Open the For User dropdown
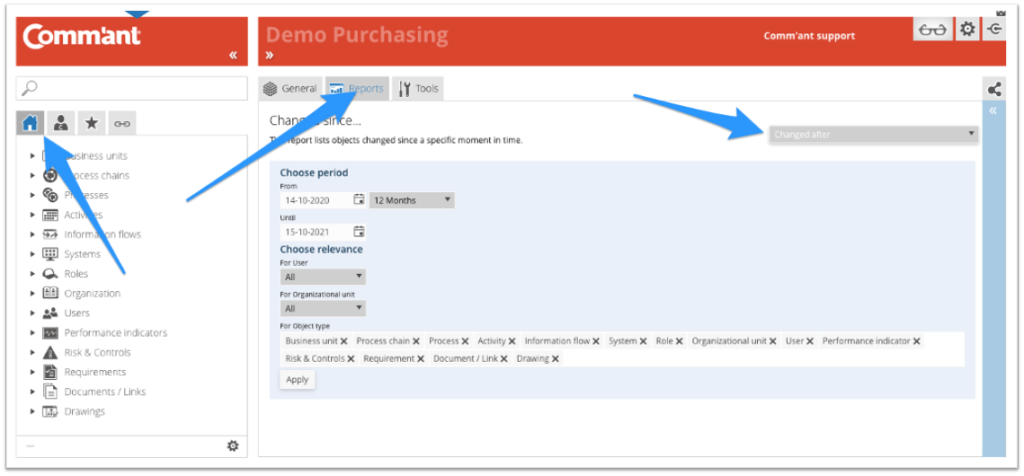 pyautogui.click(x=323, y=276)
